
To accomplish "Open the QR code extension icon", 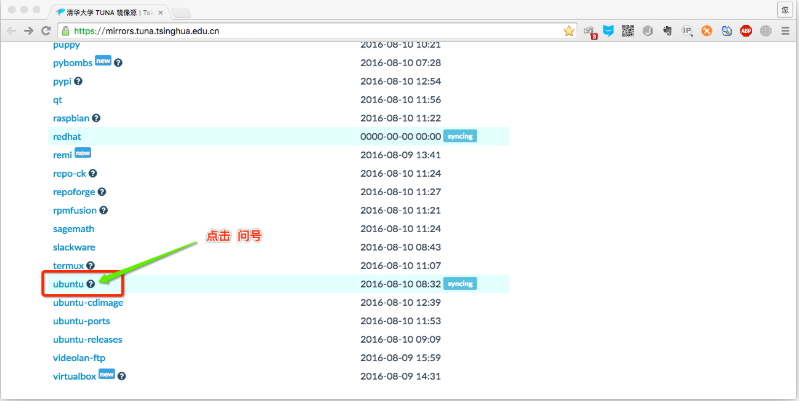I will coord(628,31).
